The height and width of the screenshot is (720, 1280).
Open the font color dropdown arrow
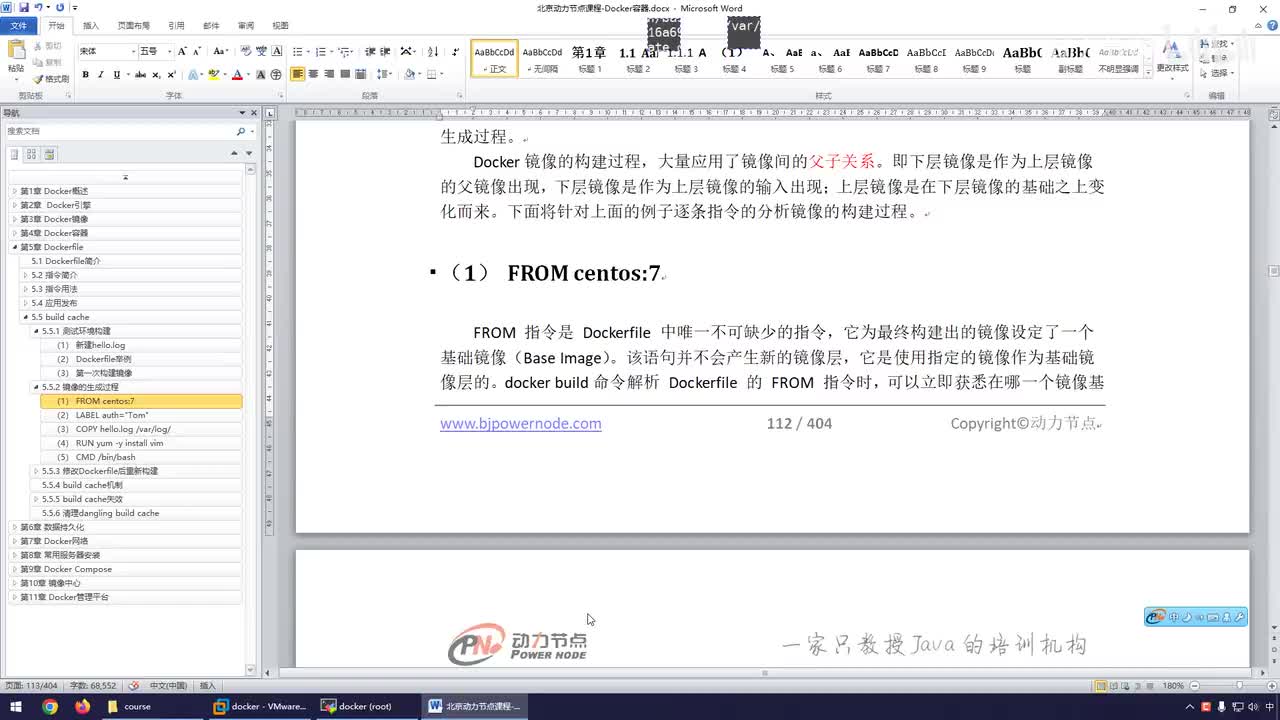pyautogui.click(x=248, y=74)
